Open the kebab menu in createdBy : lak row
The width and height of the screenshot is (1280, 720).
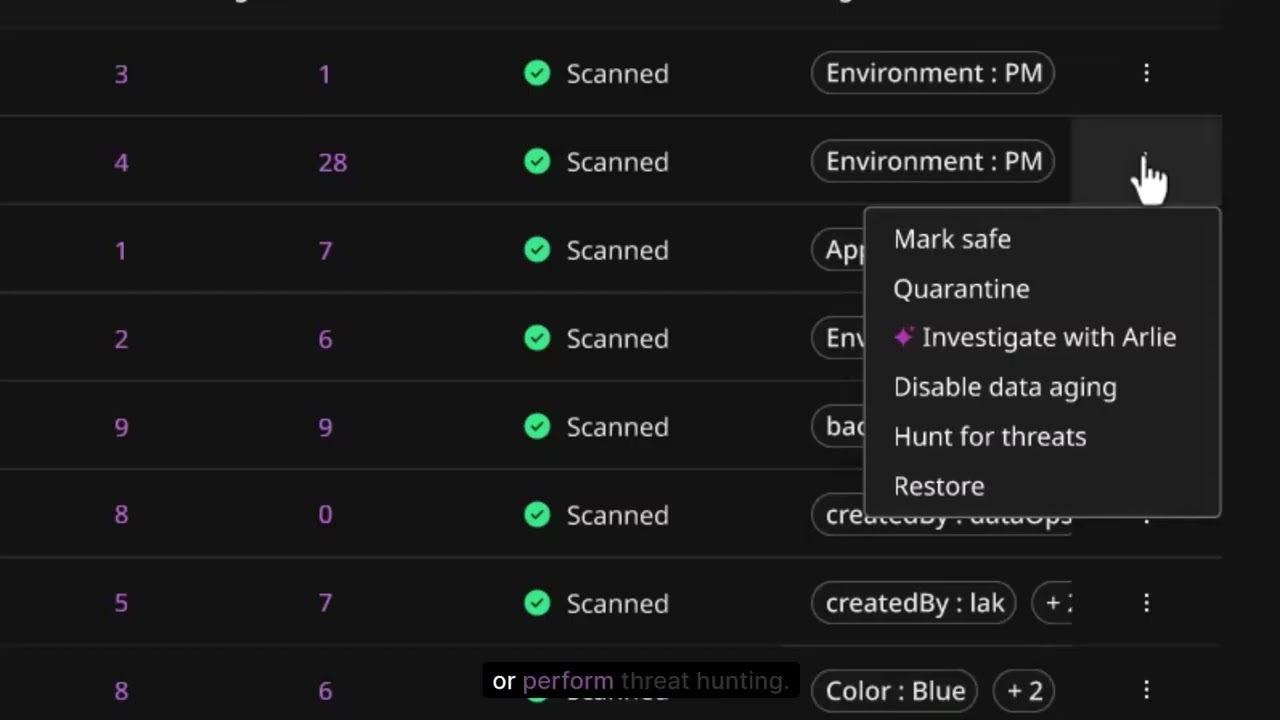[x=1146, y=603]
